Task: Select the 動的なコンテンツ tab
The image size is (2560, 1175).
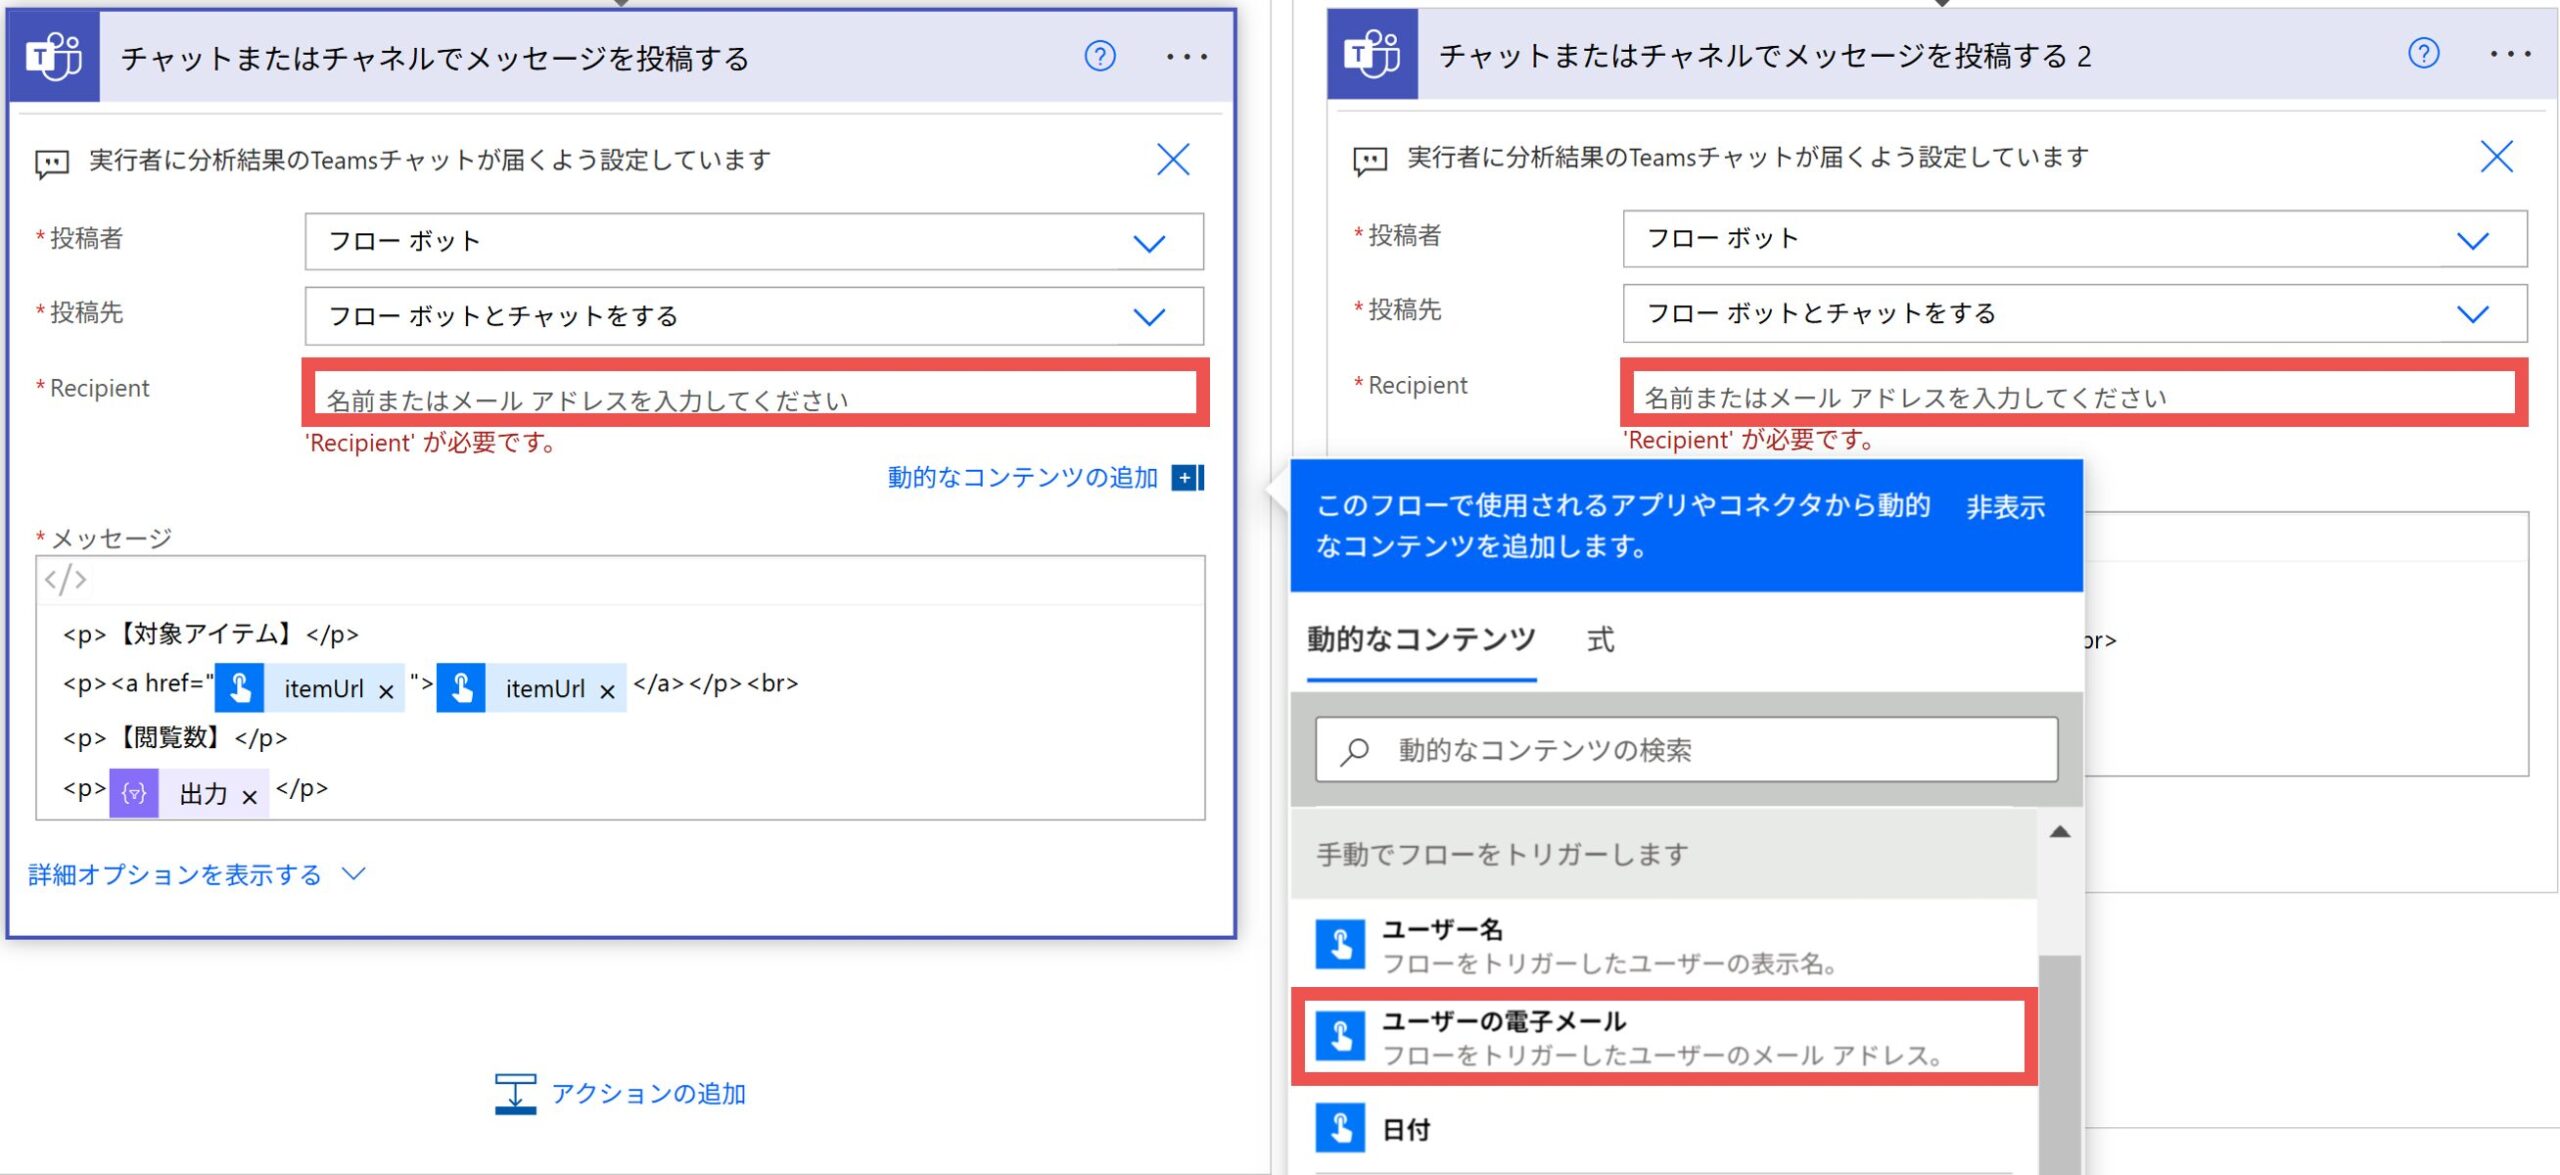Action: pos(1420,640)
